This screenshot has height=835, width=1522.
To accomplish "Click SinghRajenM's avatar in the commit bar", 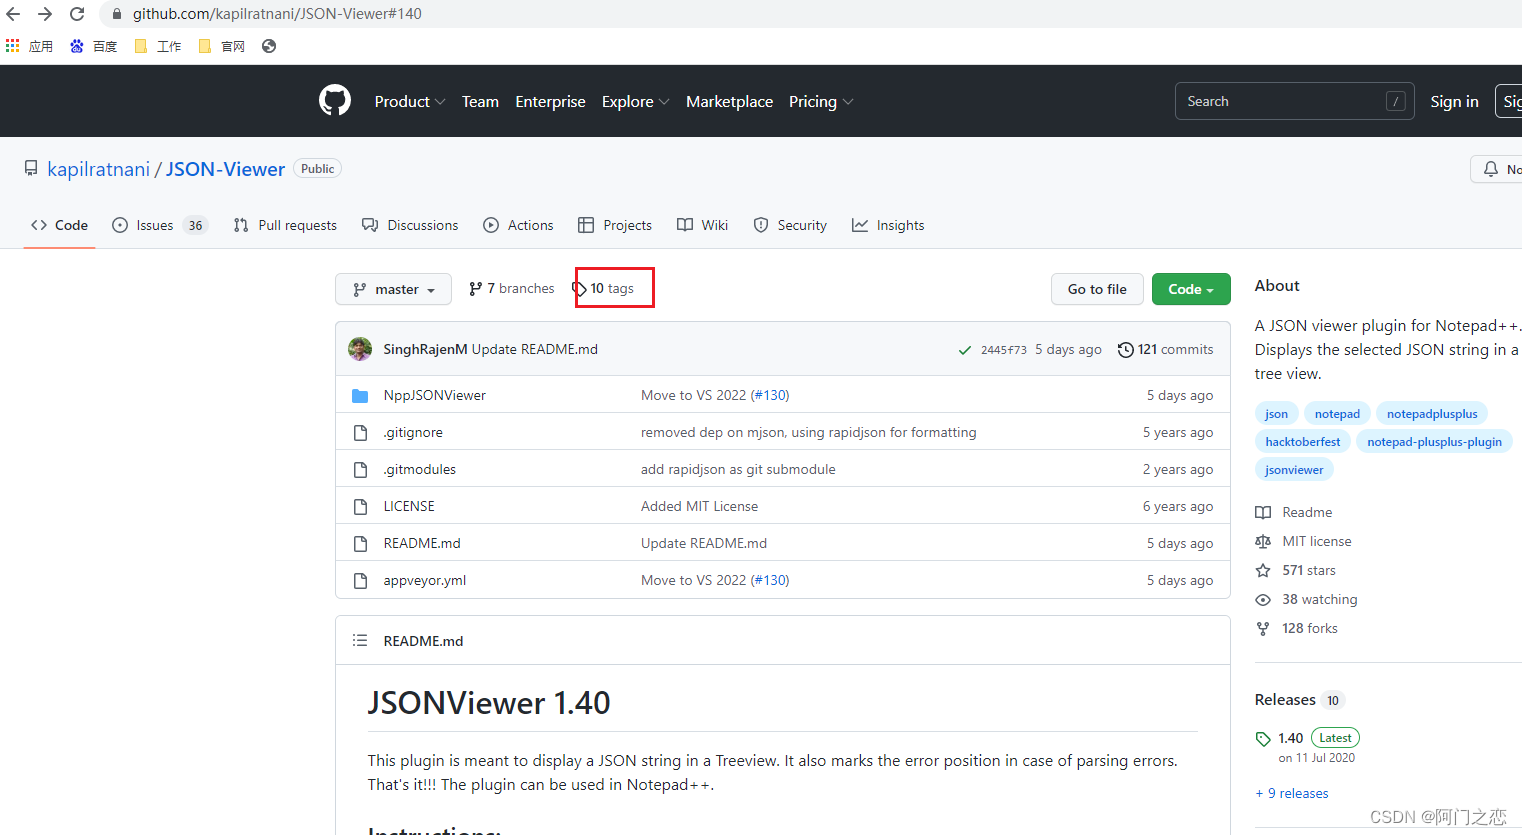I will click(x=360, y=349).
